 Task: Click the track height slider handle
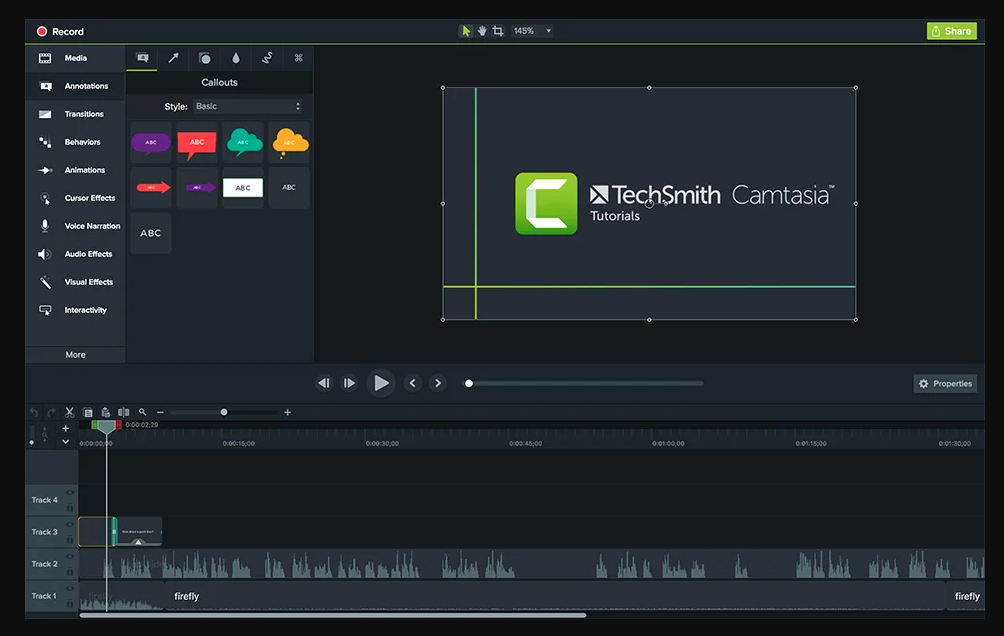[x=32, y=442]
